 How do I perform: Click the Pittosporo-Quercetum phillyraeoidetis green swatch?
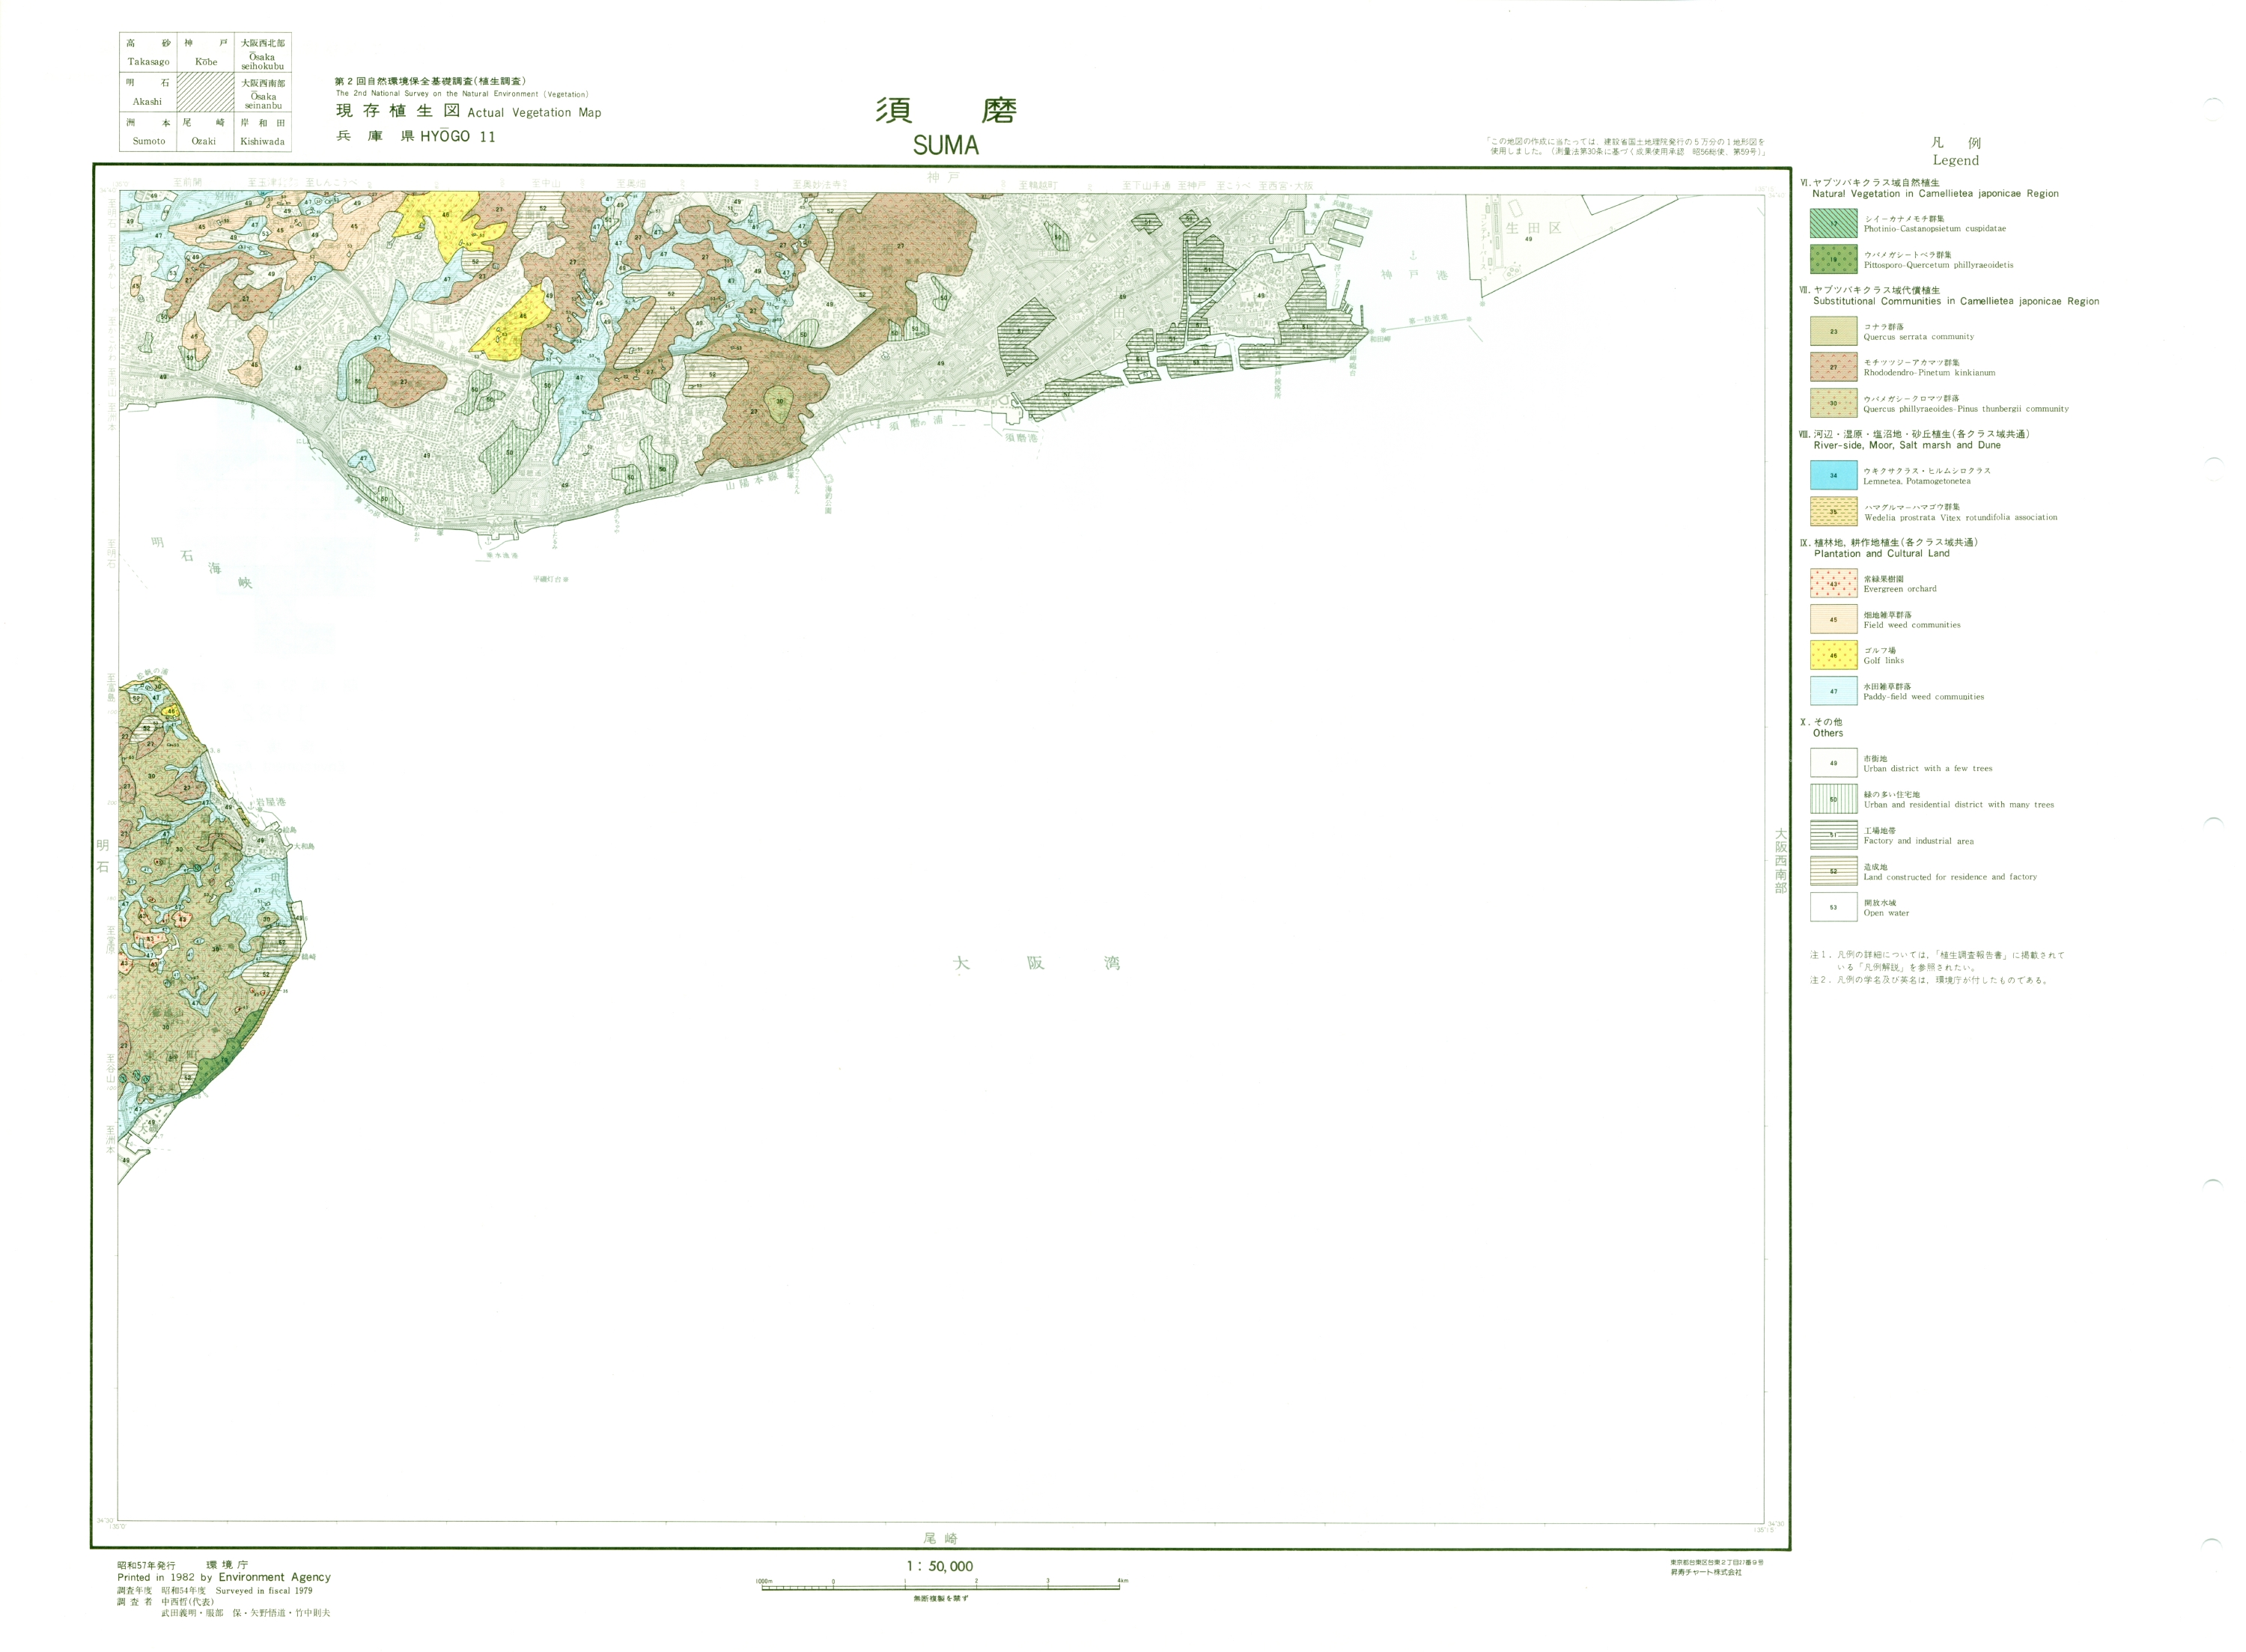coord(1833,259)
